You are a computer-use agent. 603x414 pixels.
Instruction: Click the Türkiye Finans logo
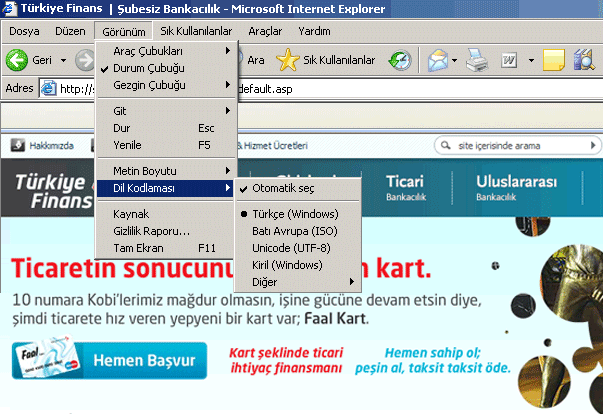tap(54, 191)
